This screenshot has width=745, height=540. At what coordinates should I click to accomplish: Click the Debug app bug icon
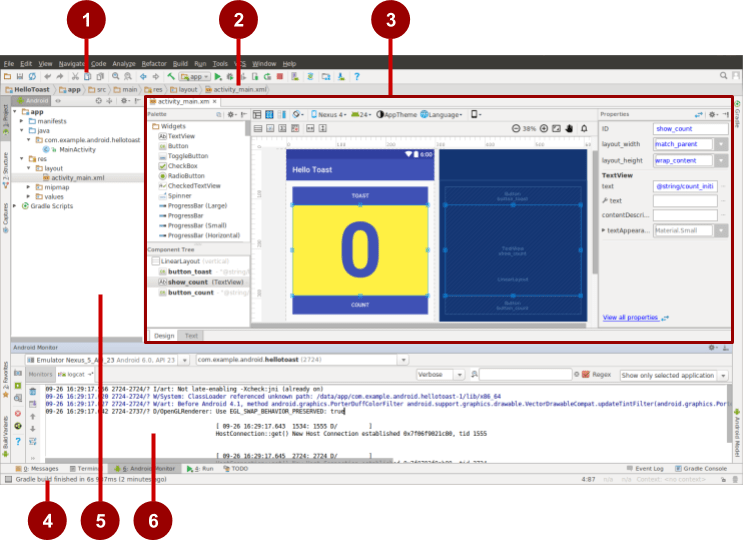pyautogui.click(x=230, y=76)
